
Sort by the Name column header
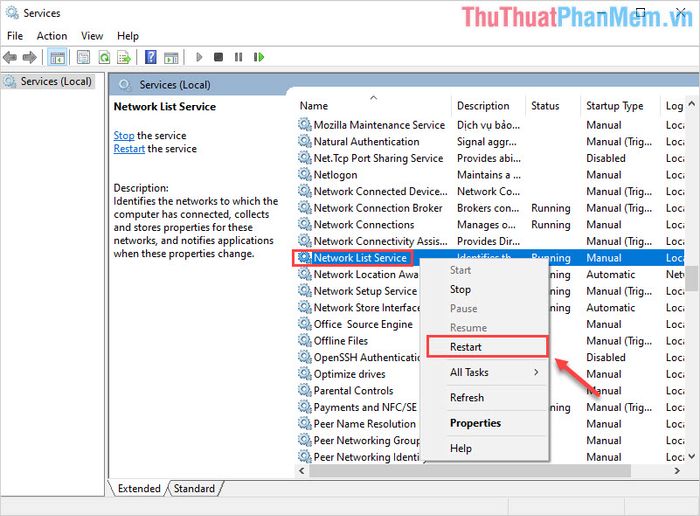pyautogui.click(x=373, y=106)
